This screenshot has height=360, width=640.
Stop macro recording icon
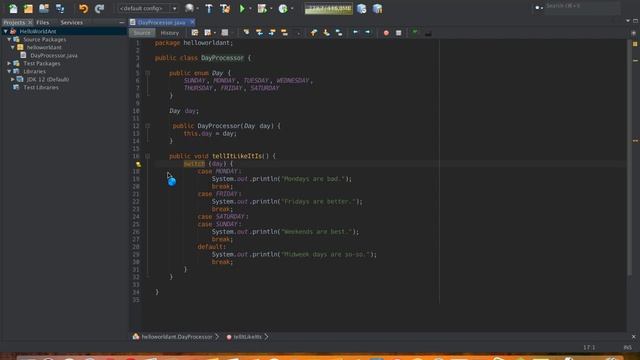pos(398,33)
